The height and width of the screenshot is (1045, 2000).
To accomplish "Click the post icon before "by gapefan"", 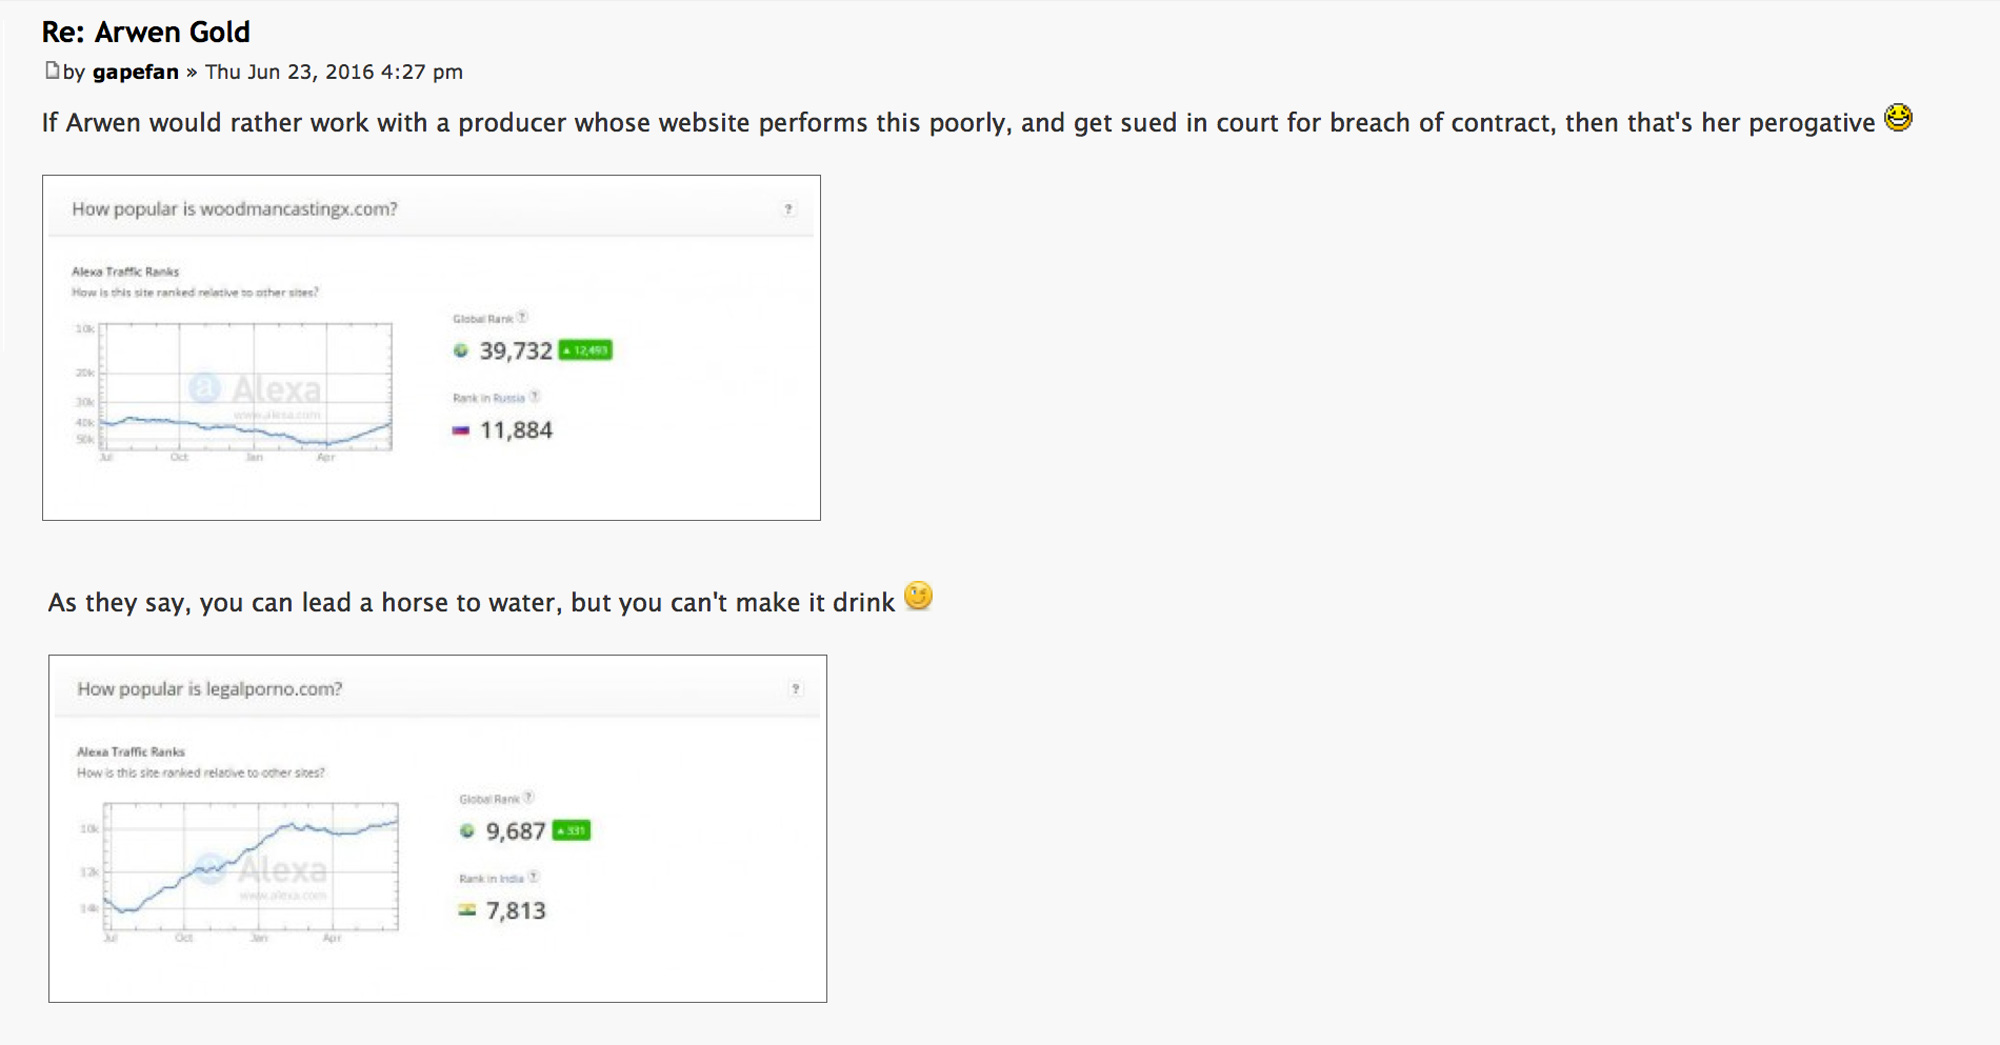I will [x=52, y=71].
